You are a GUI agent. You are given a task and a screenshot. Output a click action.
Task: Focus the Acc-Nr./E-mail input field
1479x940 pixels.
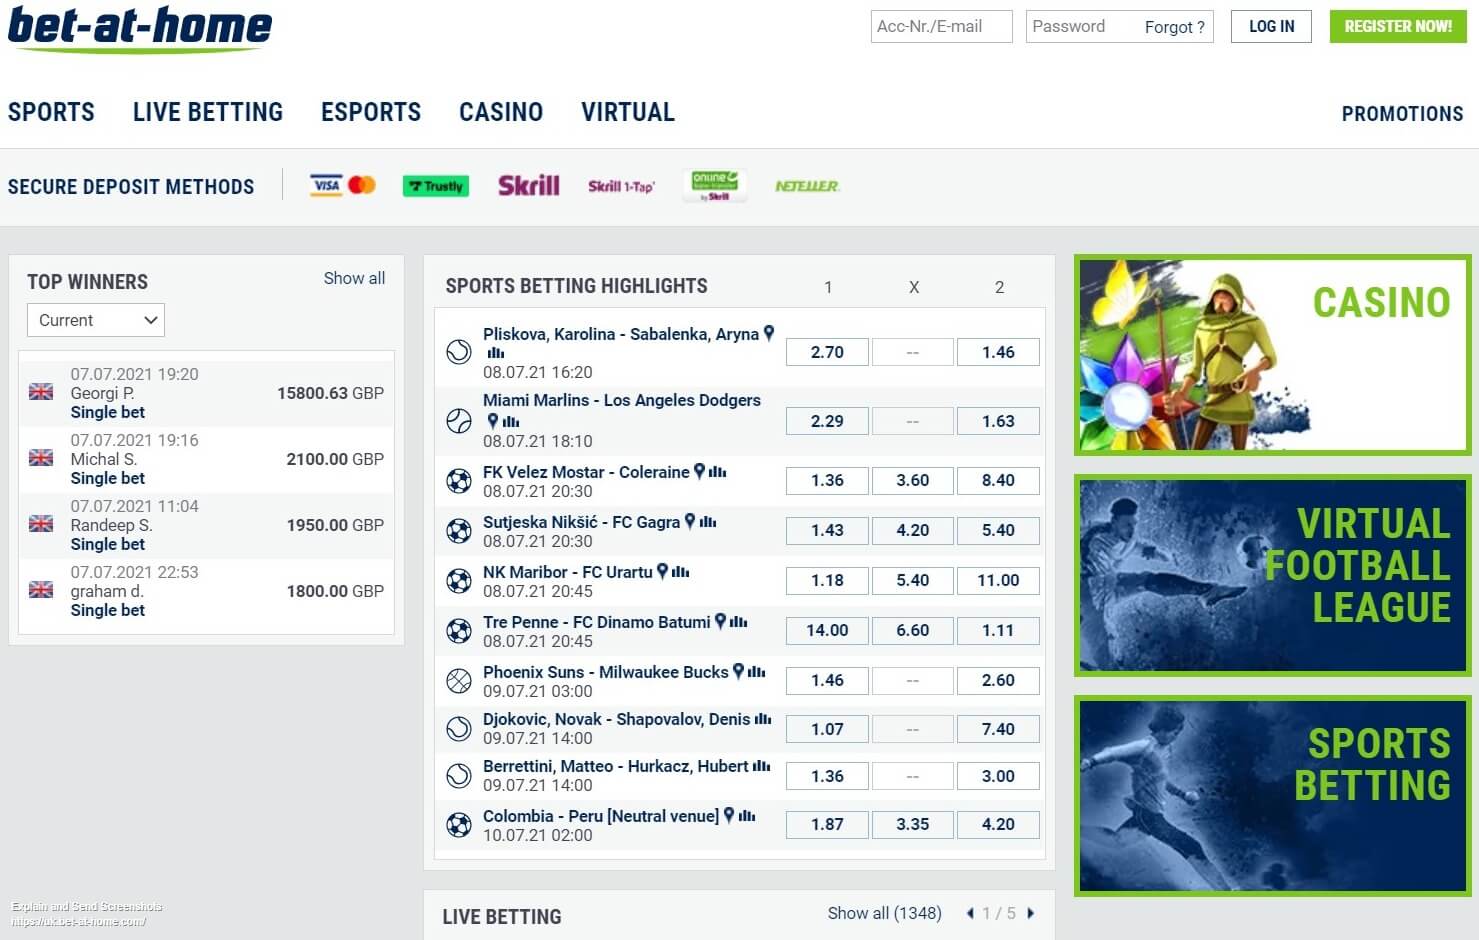coord(941,27)
